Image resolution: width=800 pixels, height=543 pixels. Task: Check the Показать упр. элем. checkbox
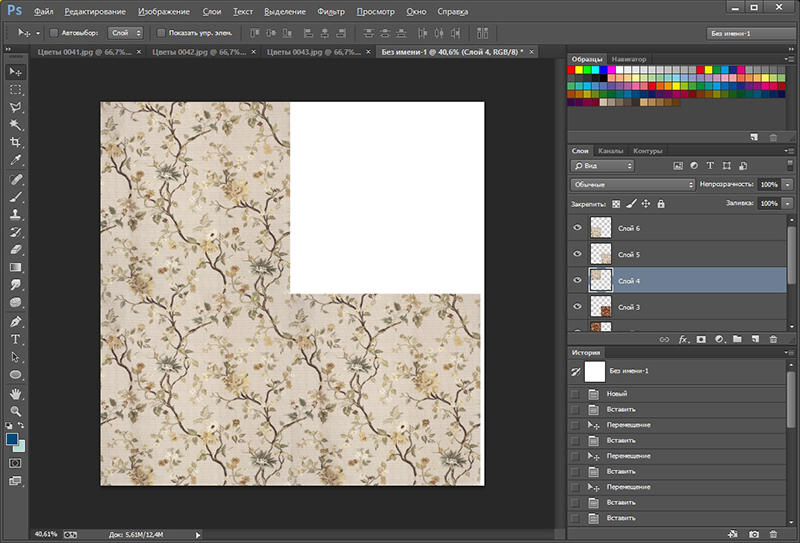[x=160, y=33]
